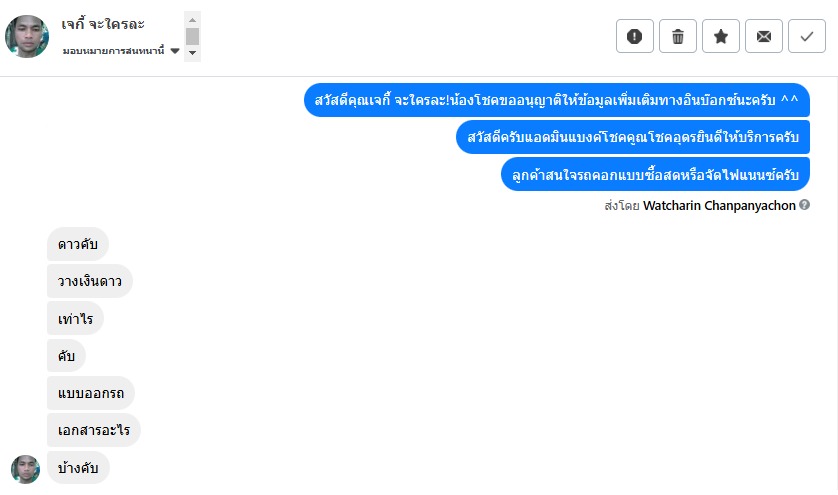Mark conversation unread with envelope icon
The height and width of the screenshot is (495, 838).
point(764,36)
